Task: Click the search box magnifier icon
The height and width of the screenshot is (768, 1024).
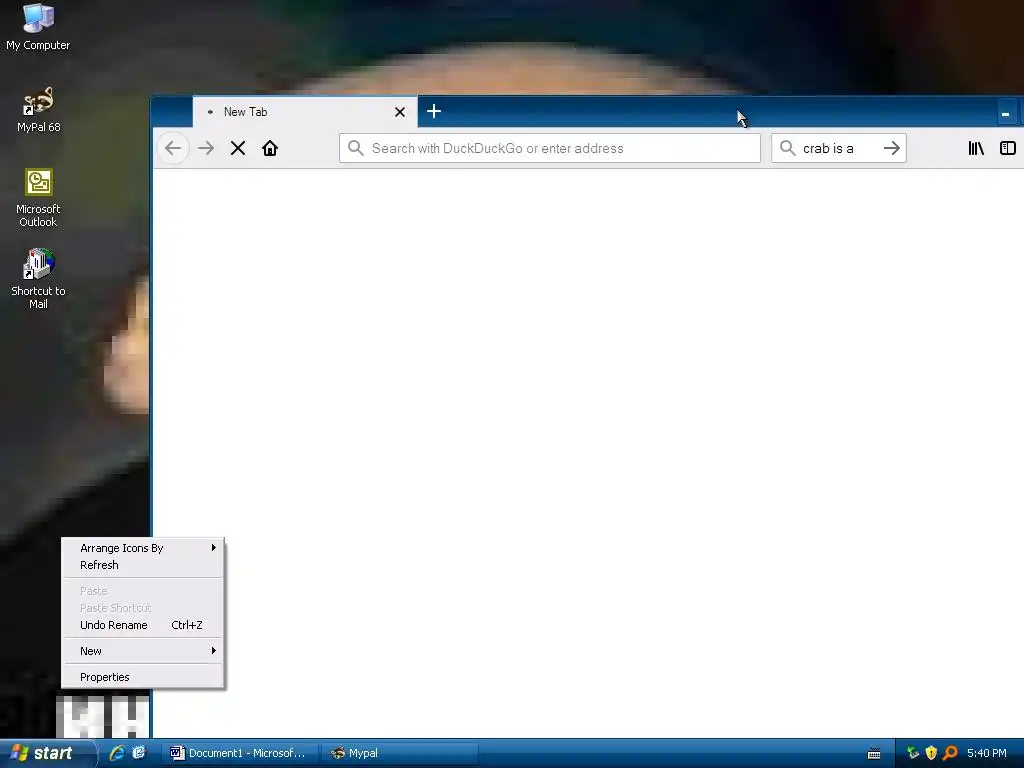Action: (x=788, y=148)
